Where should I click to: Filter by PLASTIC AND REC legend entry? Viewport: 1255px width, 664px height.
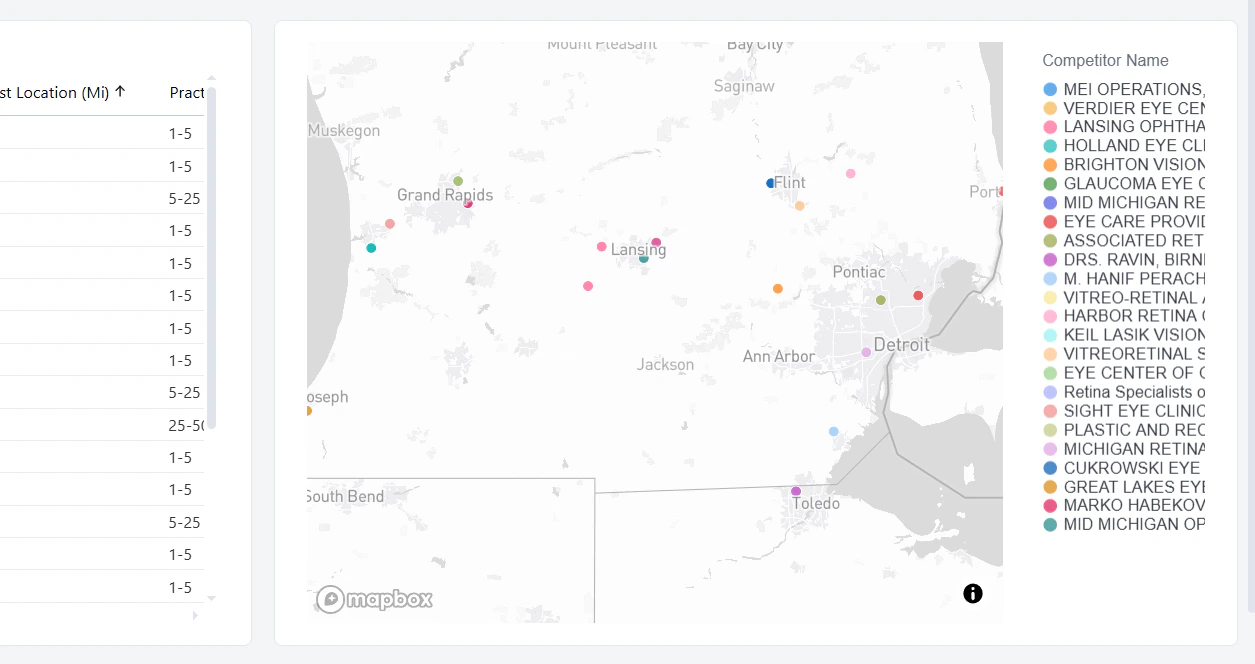[1124, 430]
